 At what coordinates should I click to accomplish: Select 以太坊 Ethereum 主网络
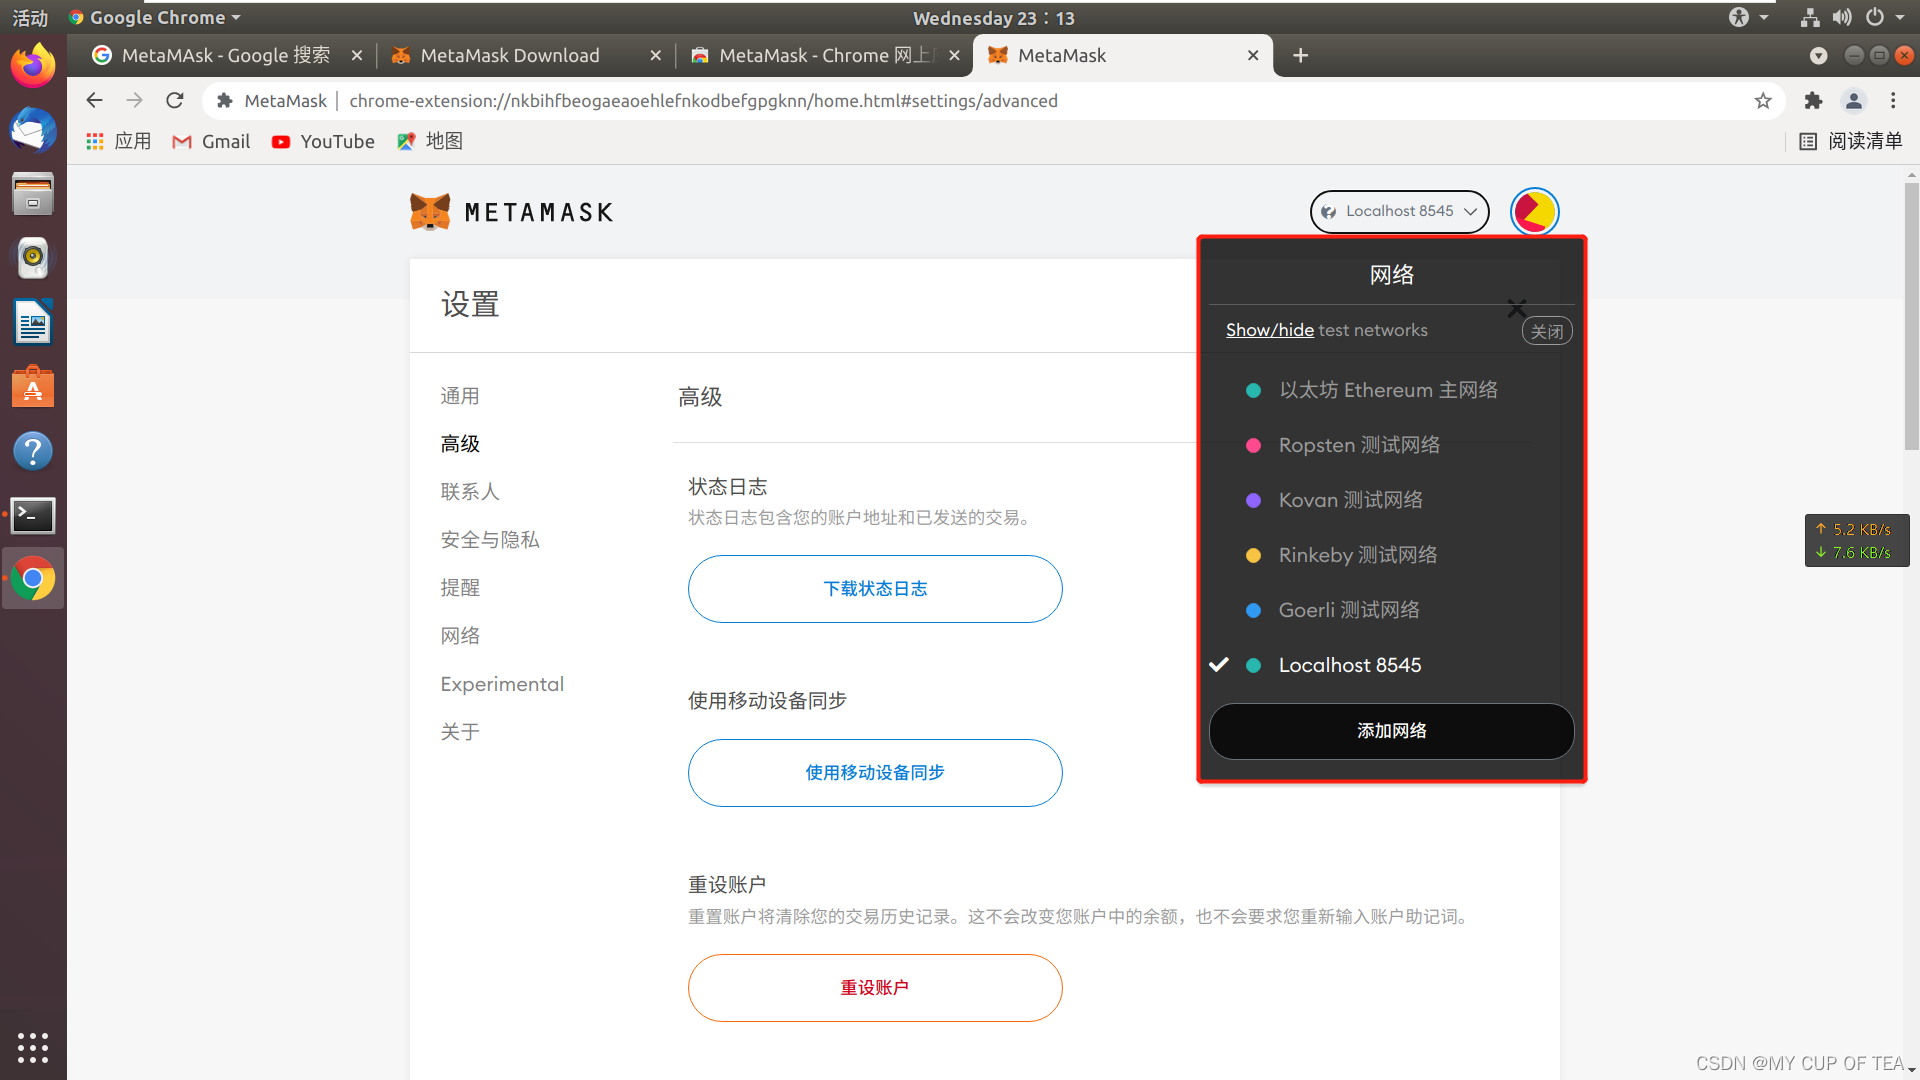(x=1390, y=390)
